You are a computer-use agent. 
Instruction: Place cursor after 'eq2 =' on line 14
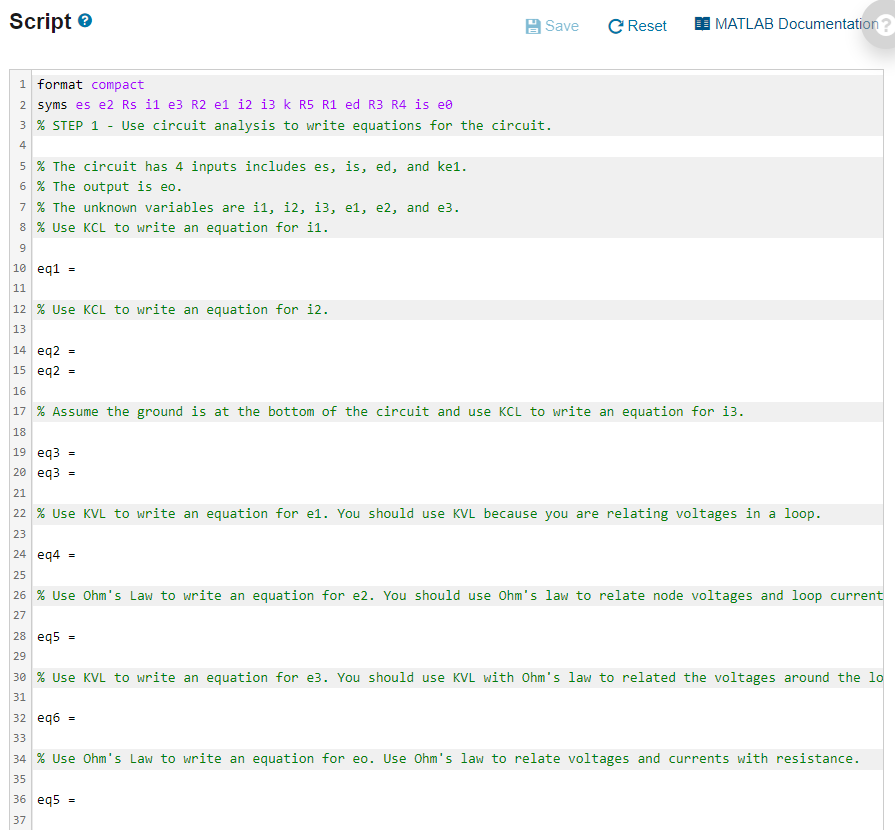pos(78,351)
